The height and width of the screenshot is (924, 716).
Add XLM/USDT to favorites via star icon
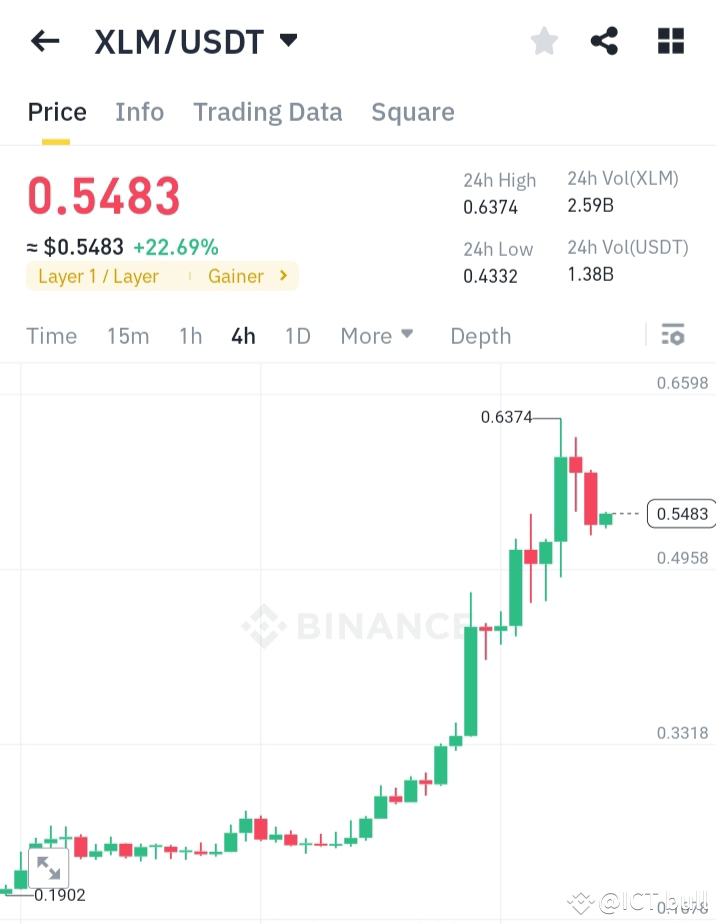coord(543,41)
